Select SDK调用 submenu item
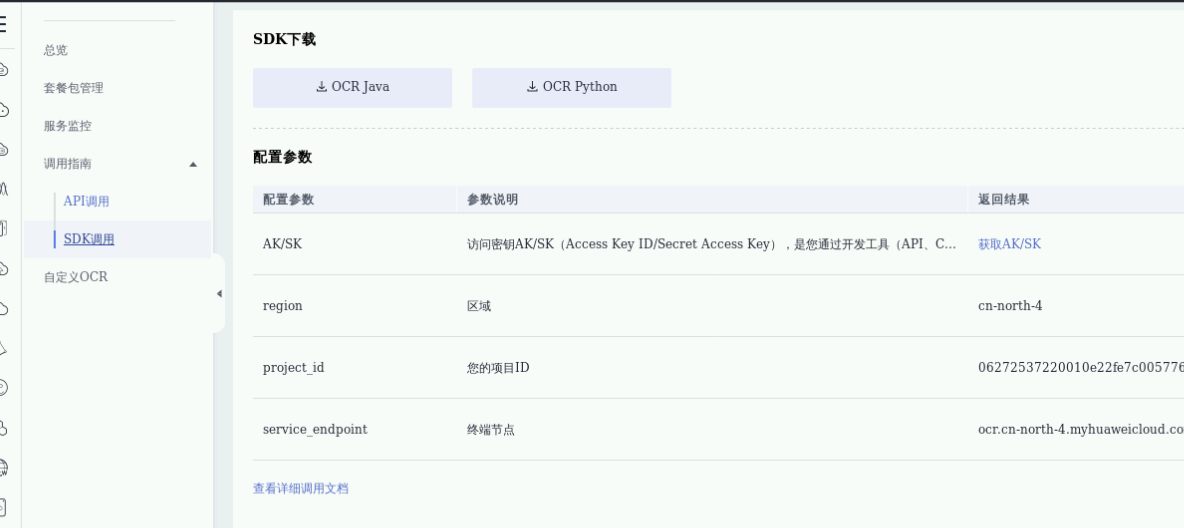 click(89, 239)
